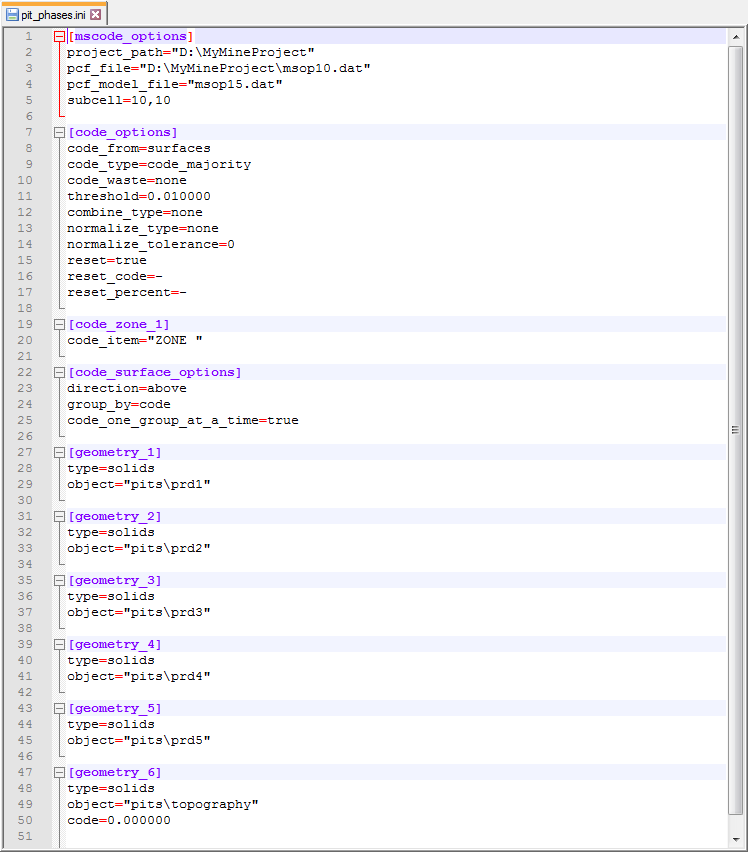Click the threshold=0.010000 line
The width and height of the screenshot is (748, 852).
139,196
